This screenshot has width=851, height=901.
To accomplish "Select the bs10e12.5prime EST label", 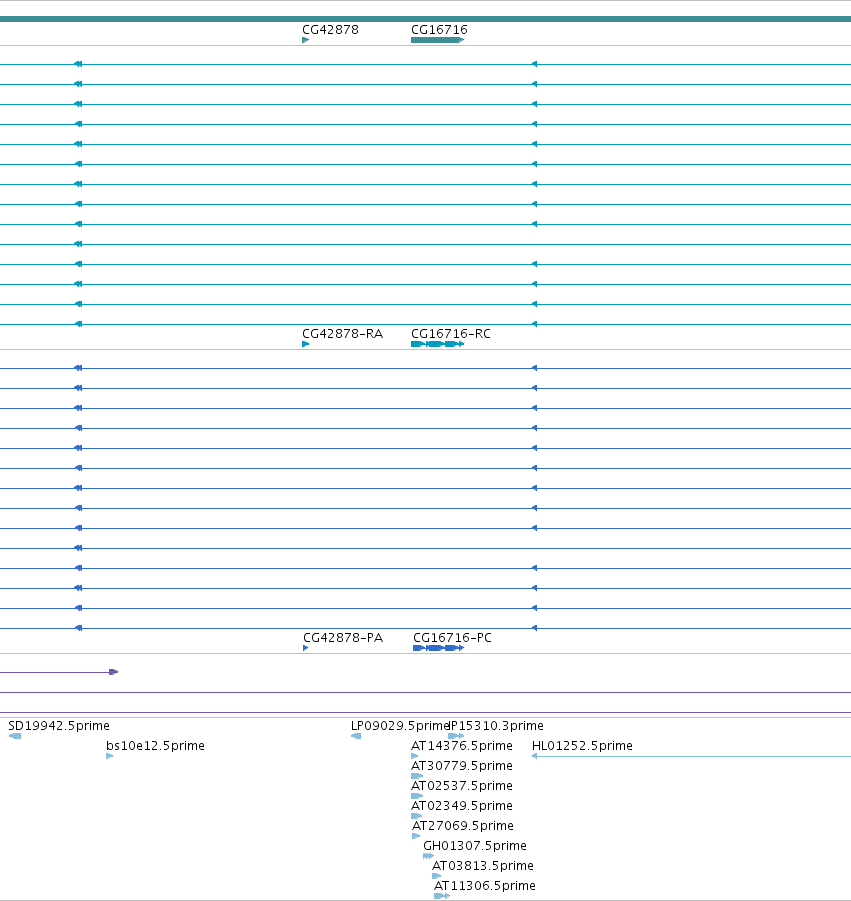I will point(155,746).
